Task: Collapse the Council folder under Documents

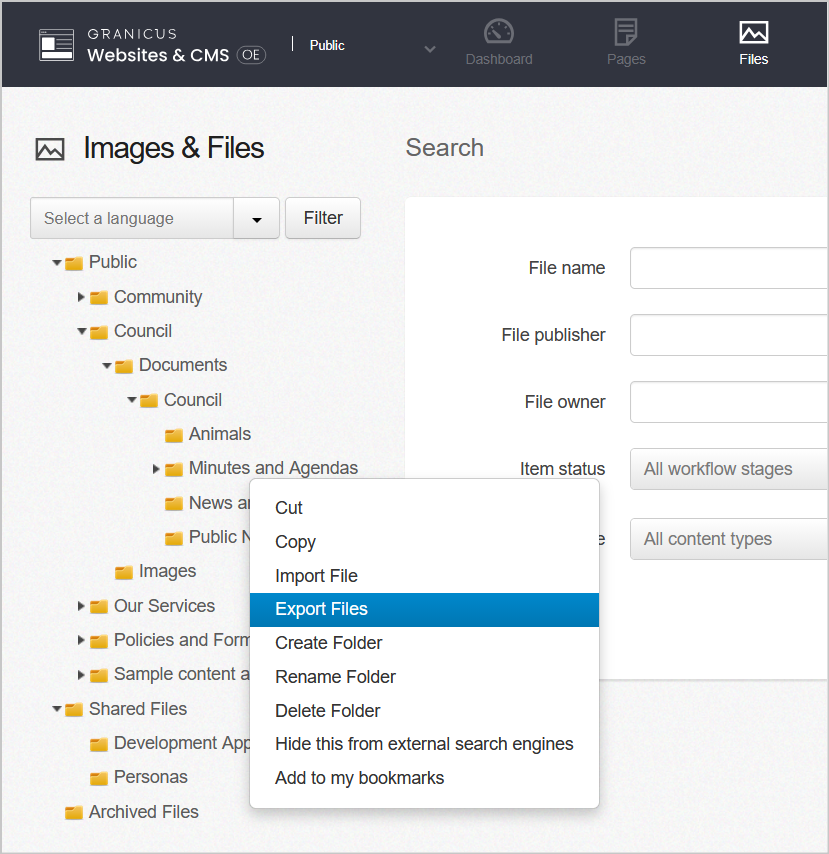Action: point(132,400)
